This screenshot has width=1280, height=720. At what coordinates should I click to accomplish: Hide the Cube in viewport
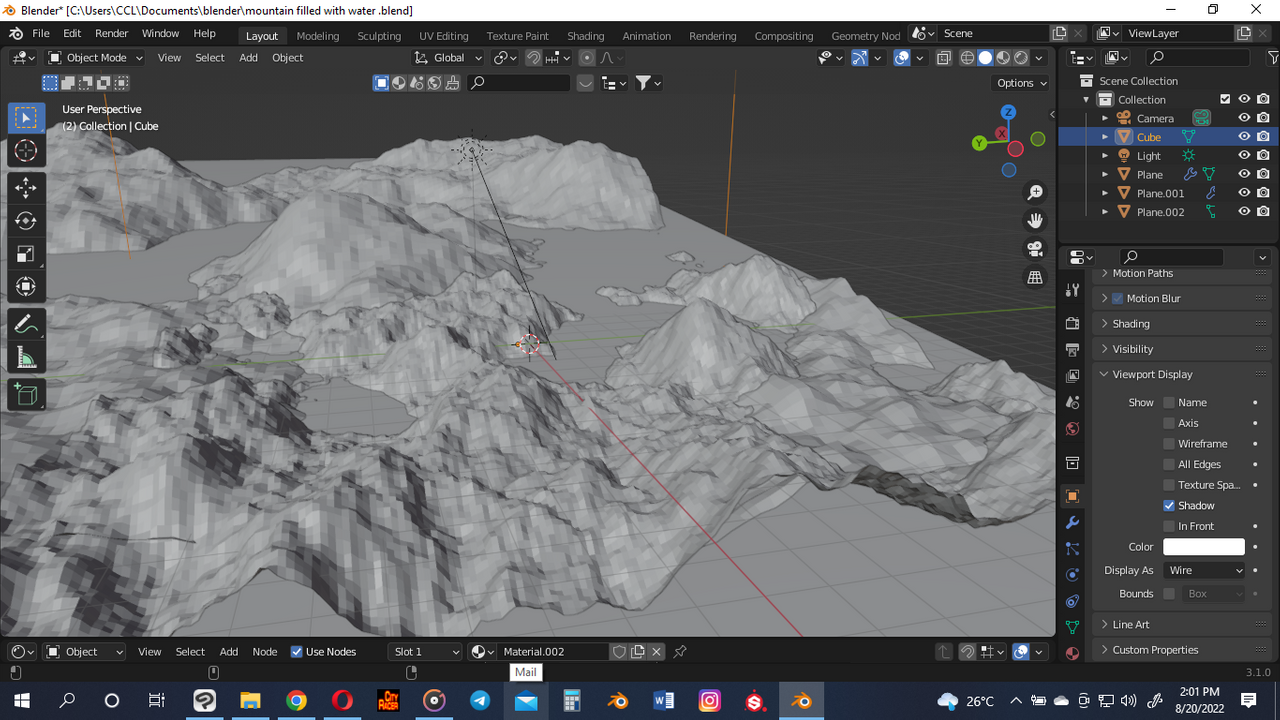(1244, 137)
